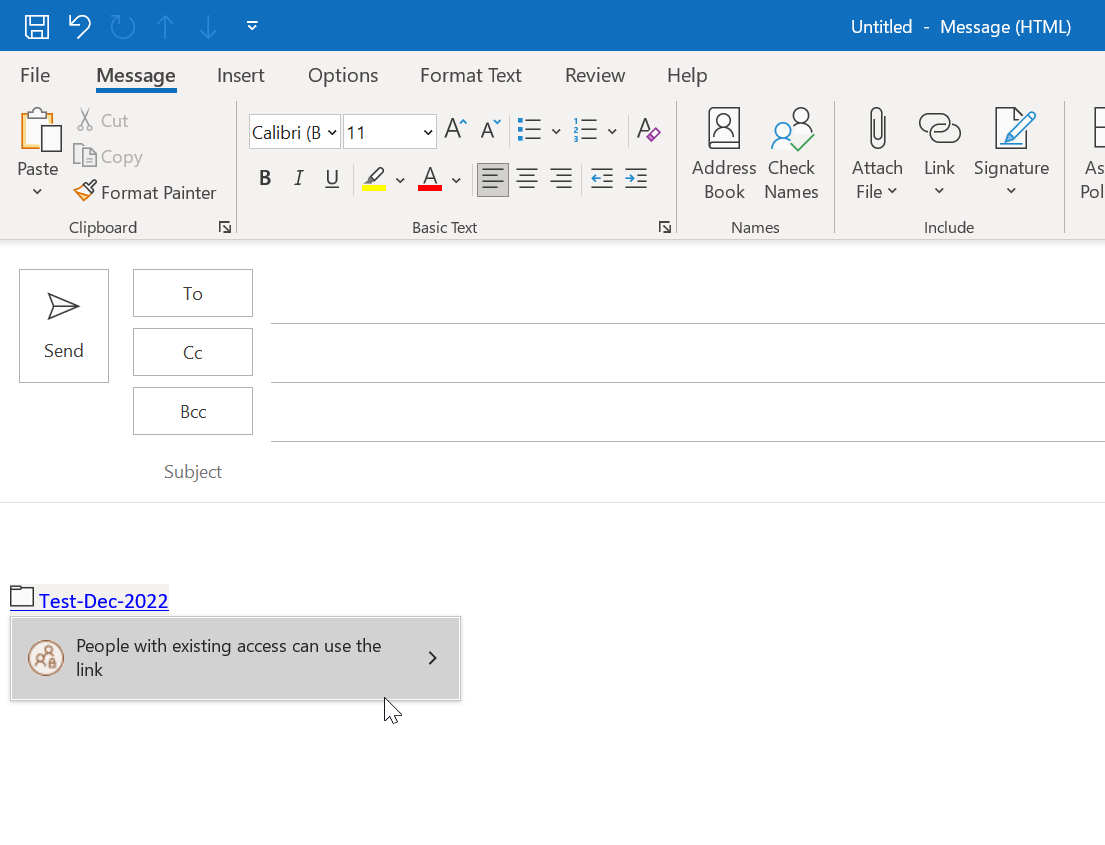Open Attach File paperclip menu
Image resolution: width=1105 pixels, height=845 pixels.
[x=877, y=154]
